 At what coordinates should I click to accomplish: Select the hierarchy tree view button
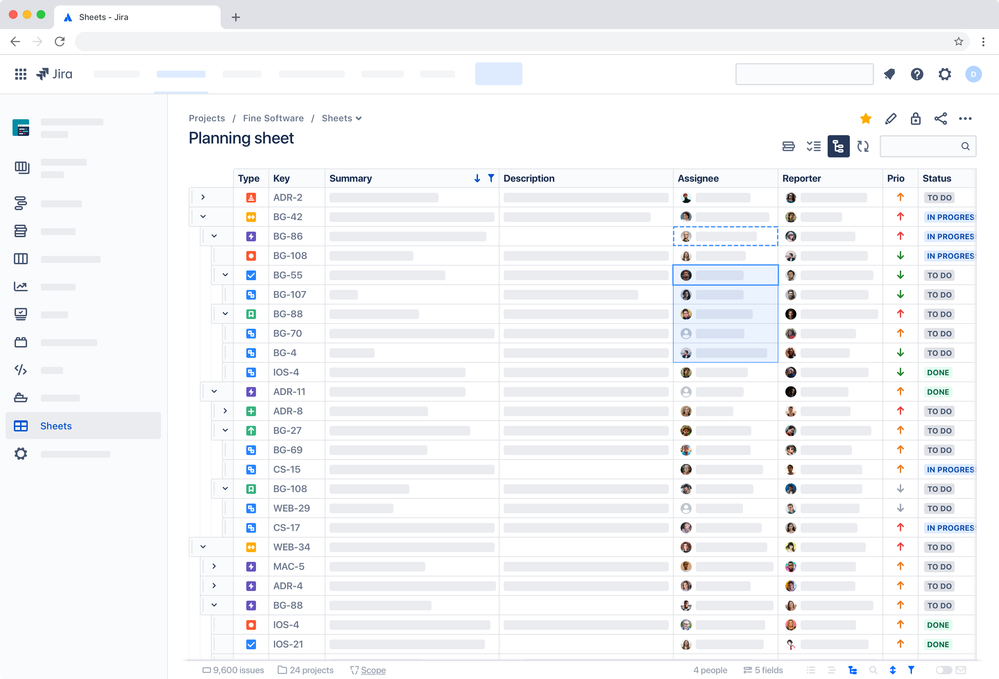click(838, 147)
